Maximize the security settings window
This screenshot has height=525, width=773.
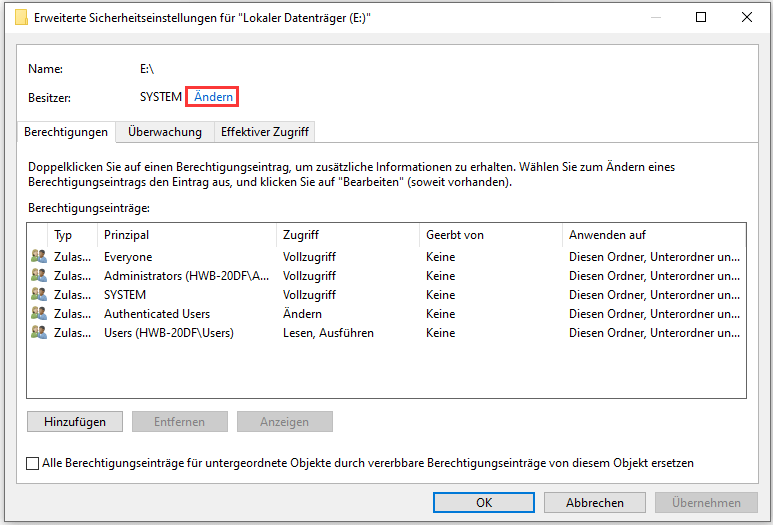click(701, 17)
